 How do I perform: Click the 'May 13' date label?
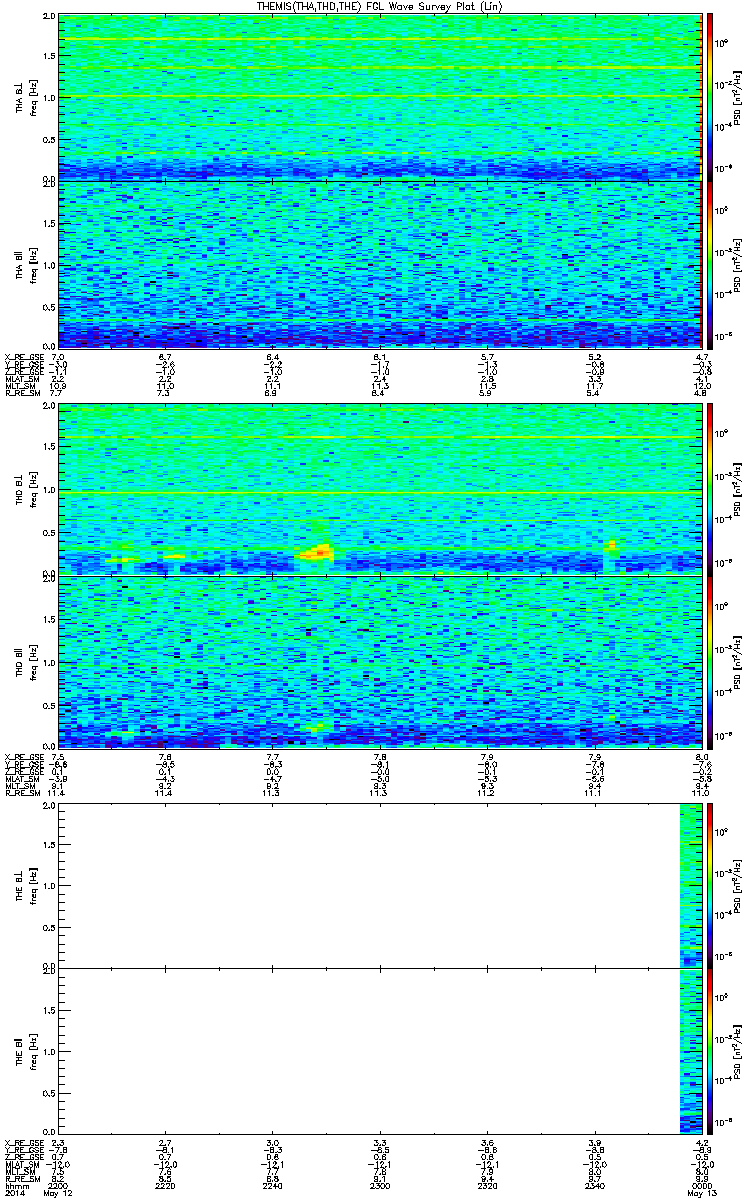702,1194
